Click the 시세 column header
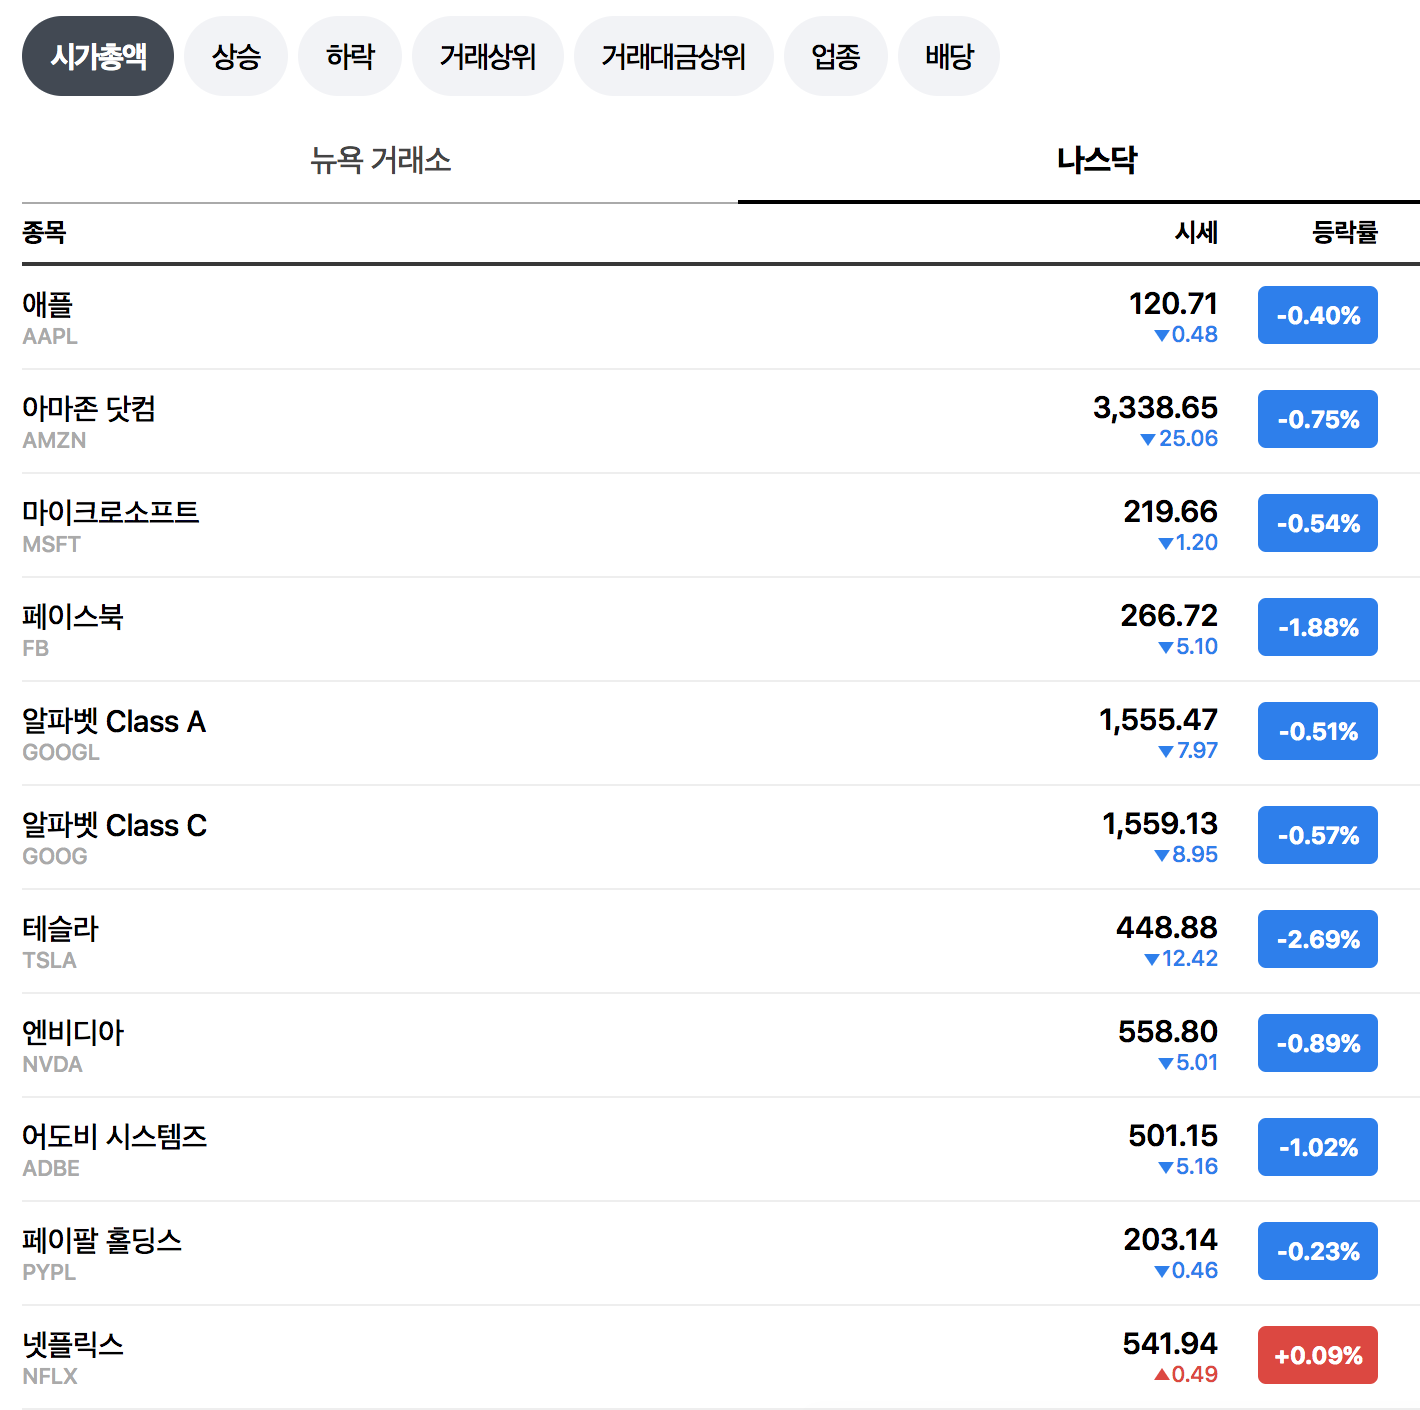 (x=1196, y=233)
